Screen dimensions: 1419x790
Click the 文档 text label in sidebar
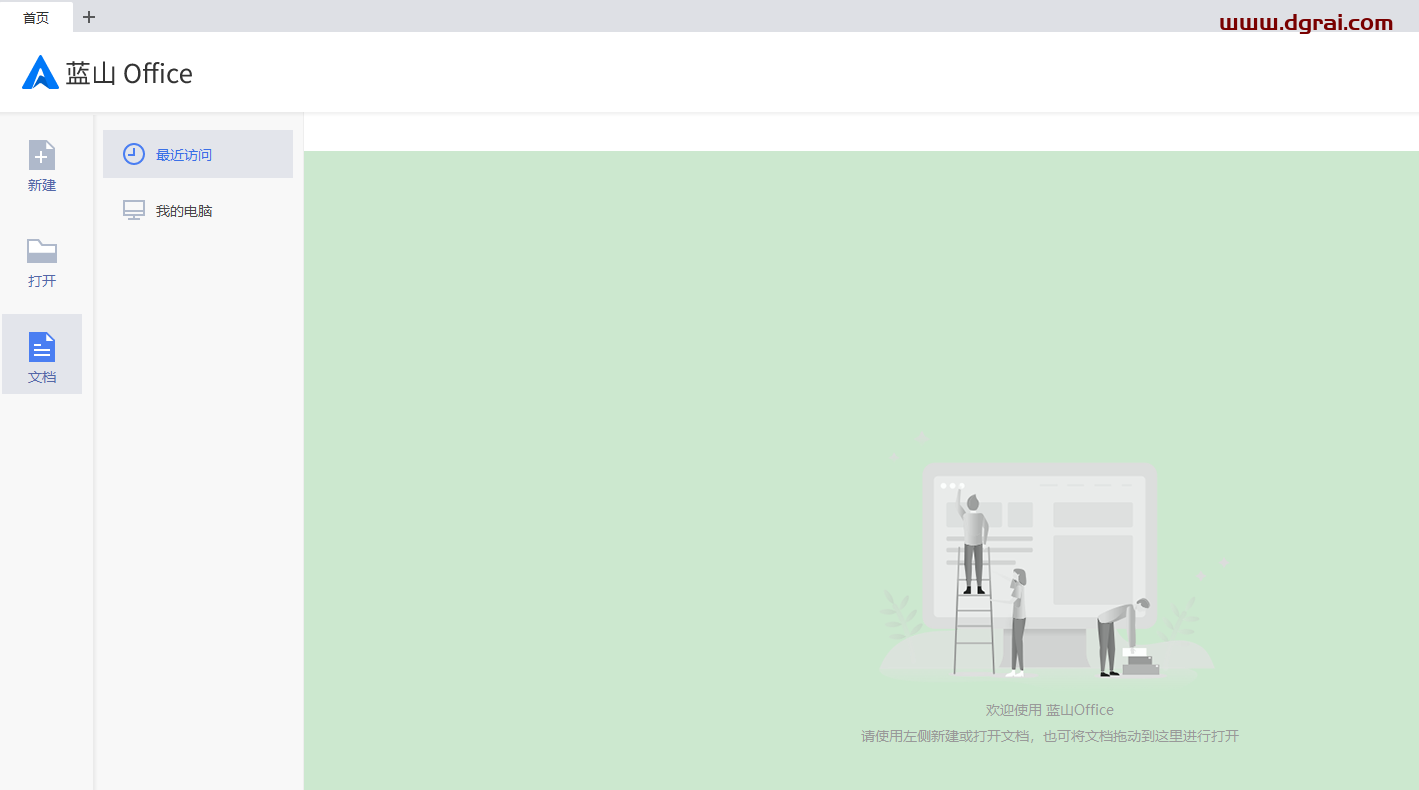[42, 377]
